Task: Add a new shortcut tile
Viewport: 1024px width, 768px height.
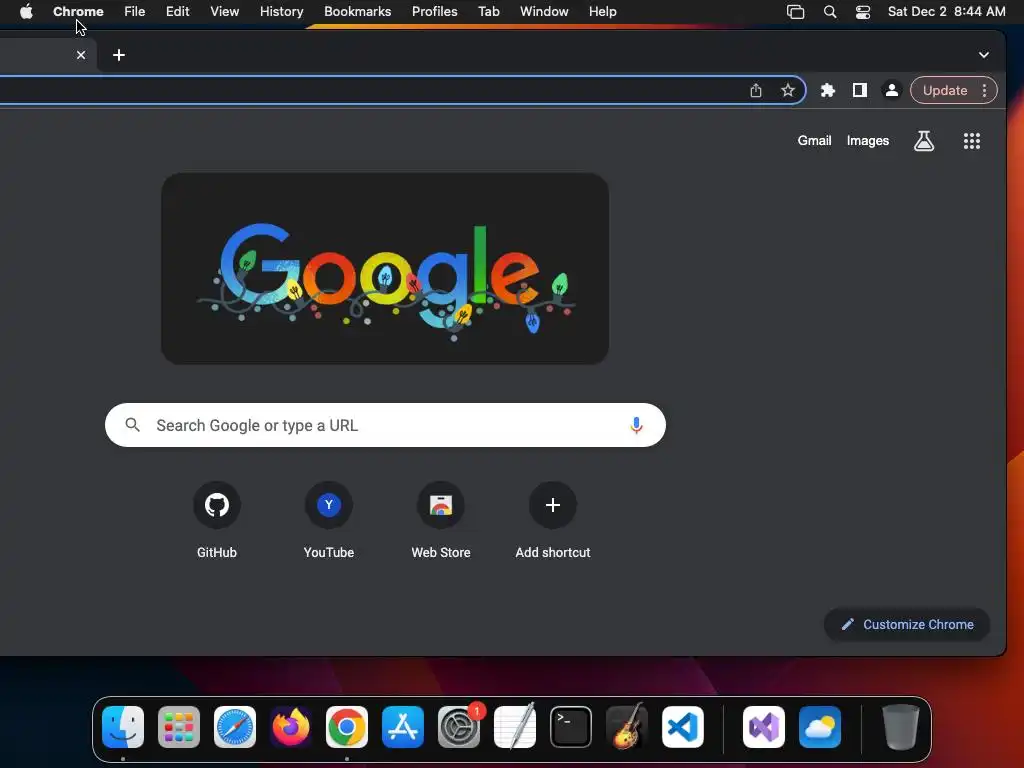Action: (552, 520)
